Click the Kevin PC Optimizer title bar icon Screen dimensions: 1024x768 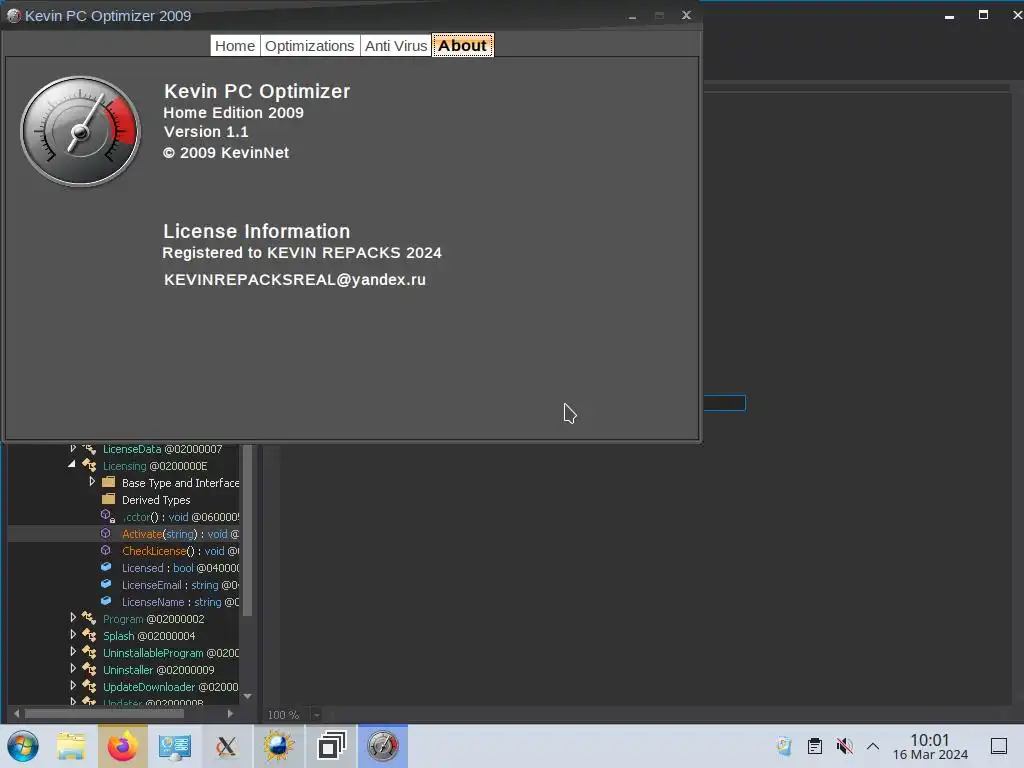point(13,16)
